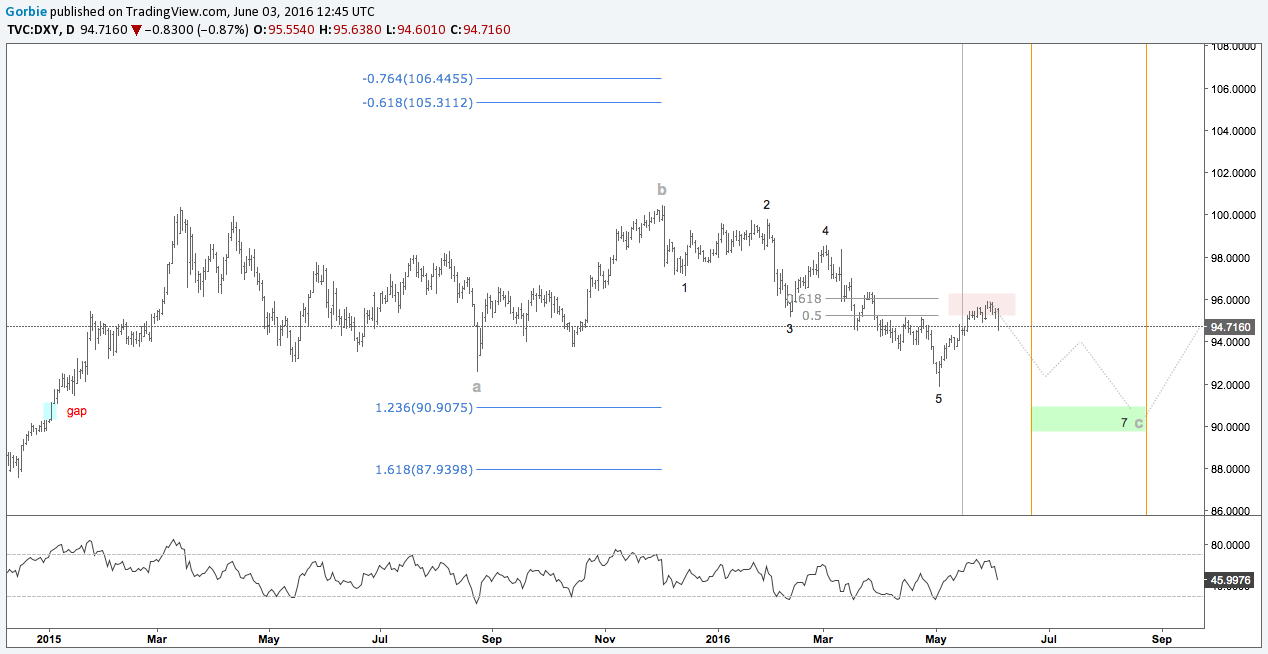Click the gray wave 'c' label

(x=1138, y=422)
